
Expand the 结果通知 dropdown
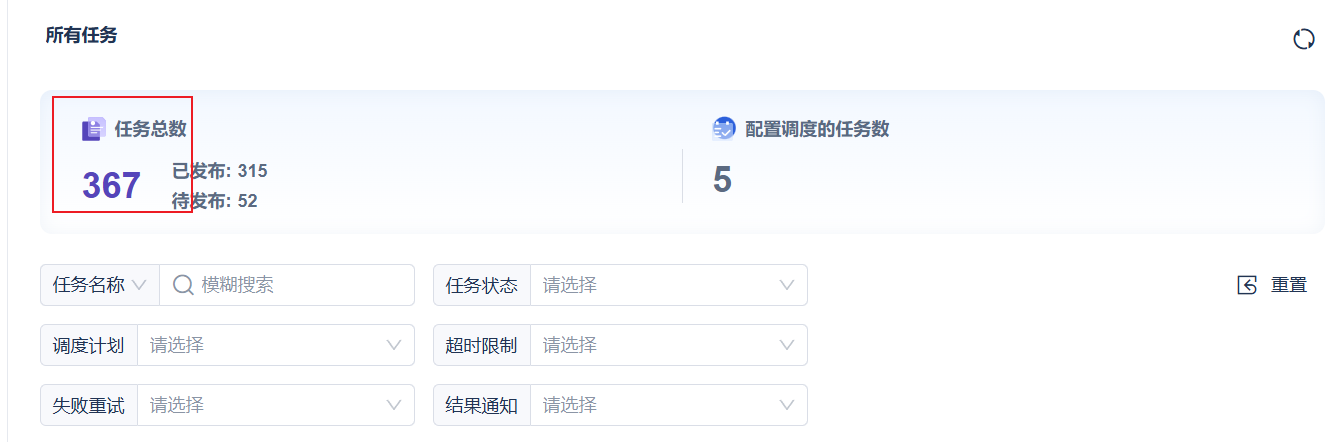tap(669, 405)
